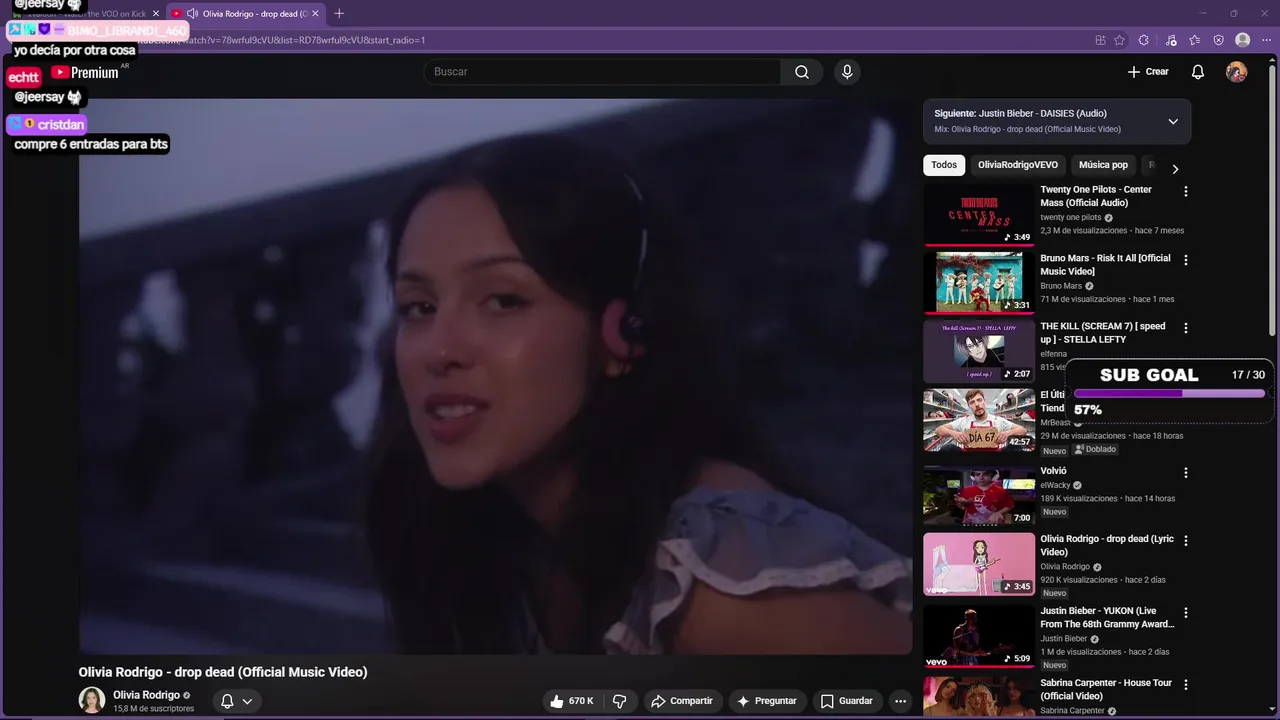The width and height of the screenshot is (1280, 720).
Task: Open options for THE KILL video
Action: coord(1186,328)
